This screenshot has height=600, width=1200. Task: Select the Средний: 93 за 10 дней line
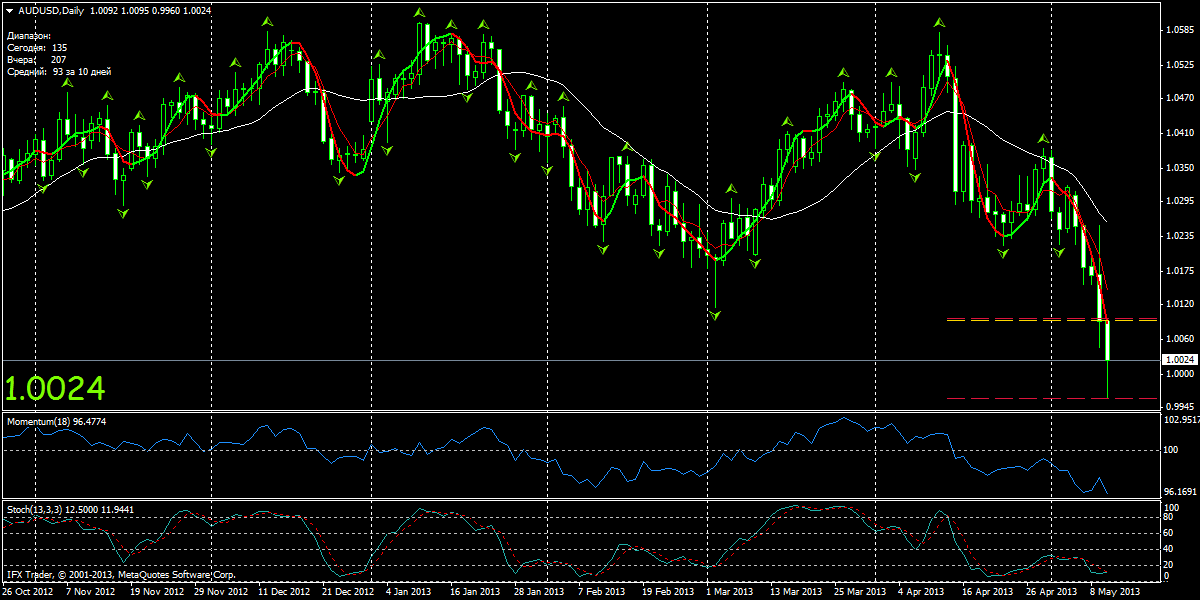point(59,71)
